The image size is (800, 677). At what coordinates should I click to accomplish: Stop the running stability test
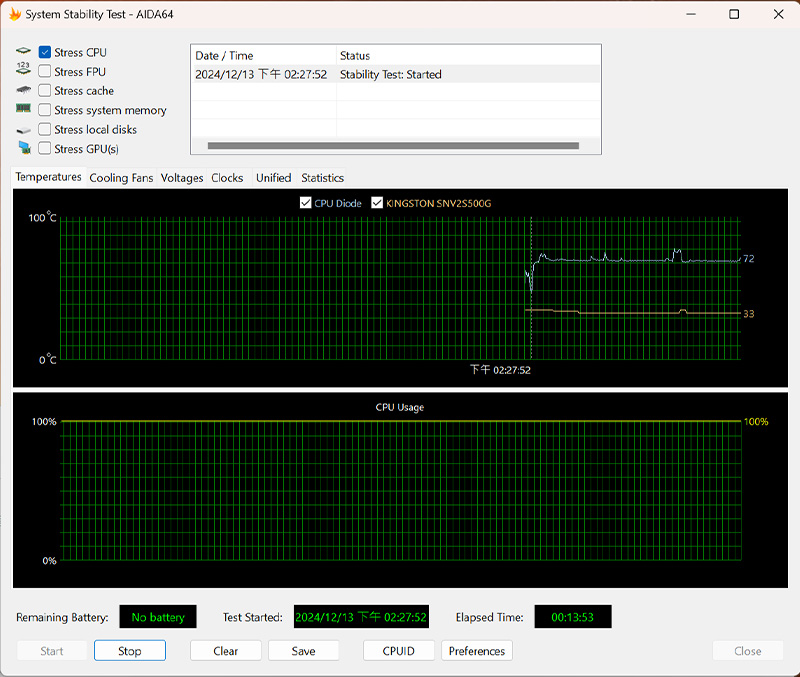tap(130, 651)
